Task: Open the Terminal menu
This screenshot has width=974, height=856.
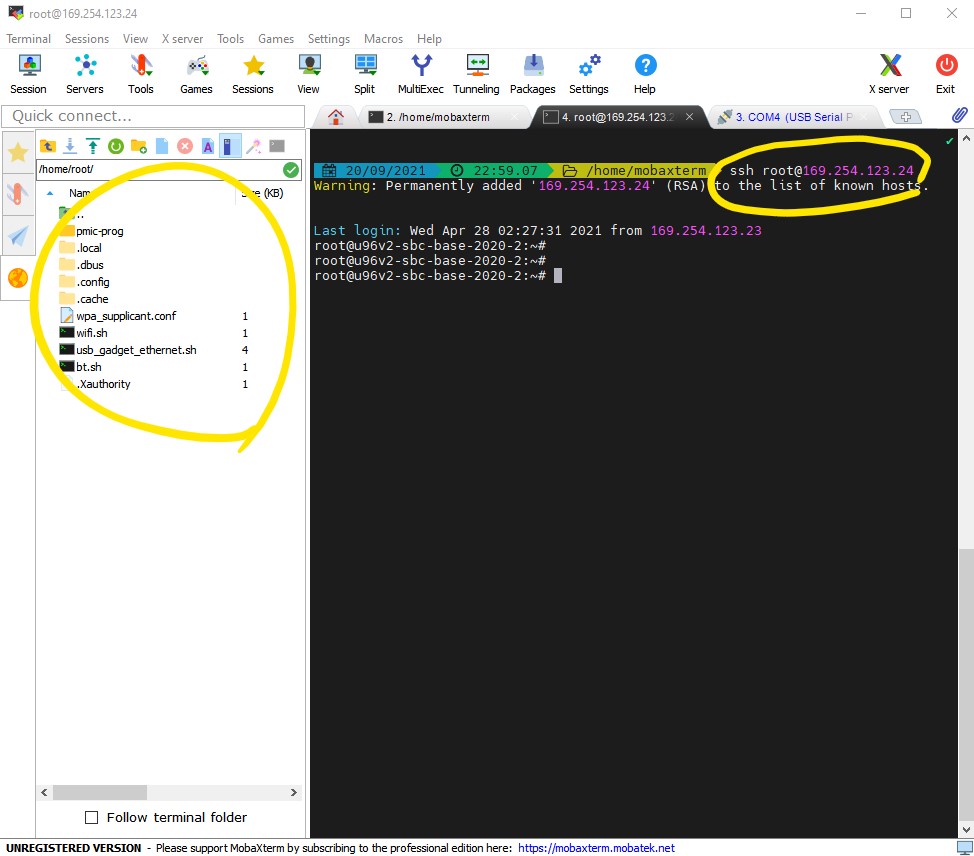Action: pos(29,39)
